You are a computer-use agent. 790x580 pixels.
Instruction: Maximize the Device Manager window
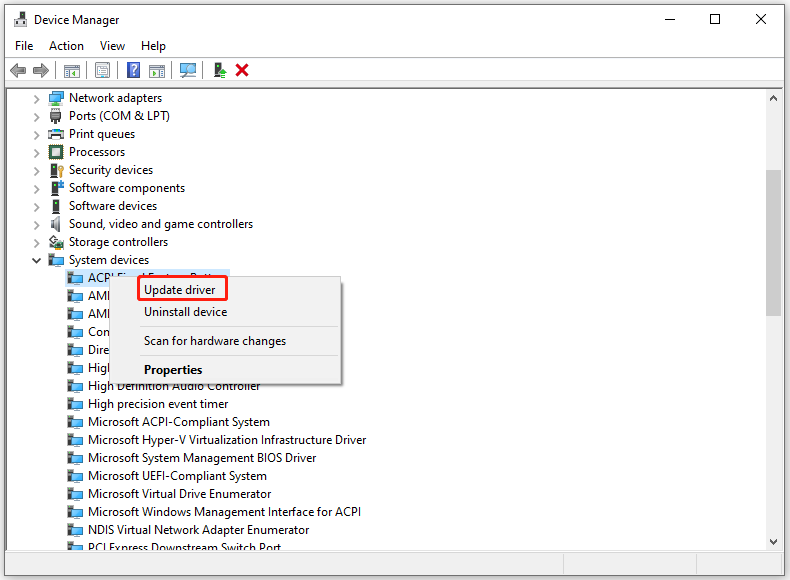tap(715, 19)
